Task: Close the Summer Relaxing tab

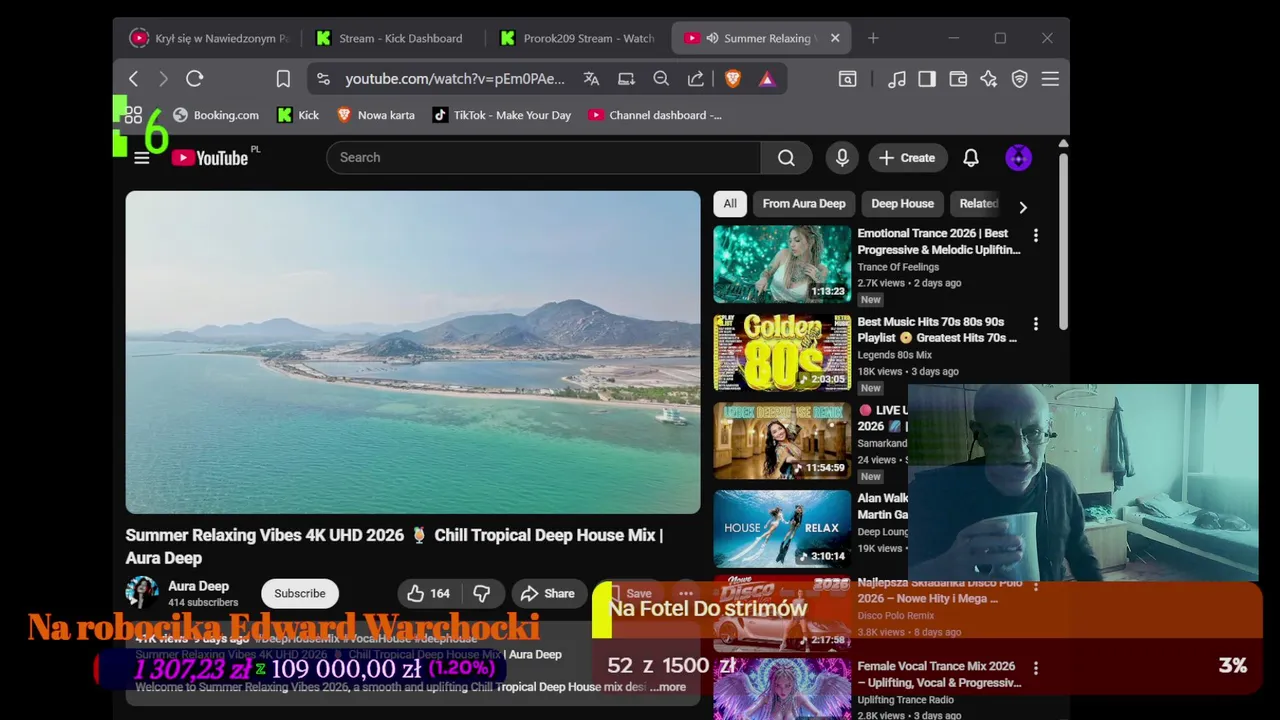Action: [x=835, y=38]
